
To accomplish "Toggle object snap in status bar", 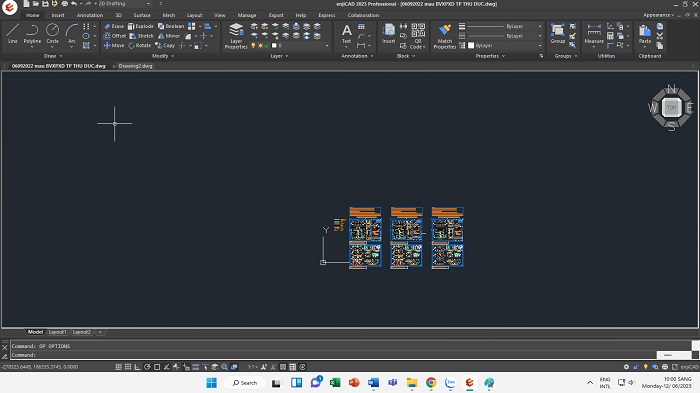I will pyautogui.click(x=157, y=367).
